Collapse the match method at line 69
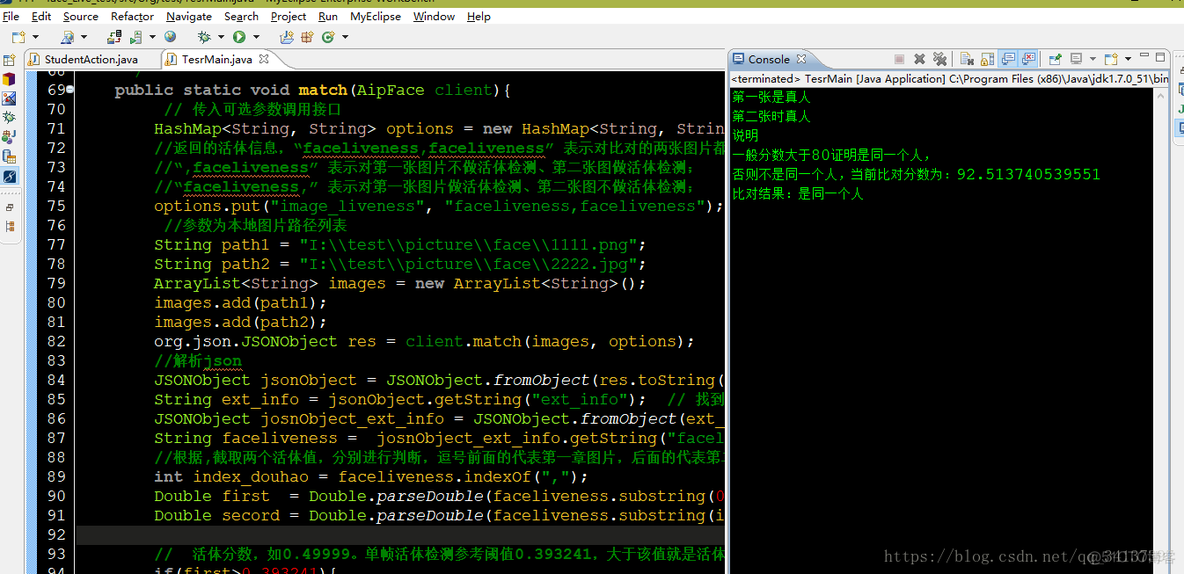The width and height of the screenshot is (1184, 574). tap(69, 90)
